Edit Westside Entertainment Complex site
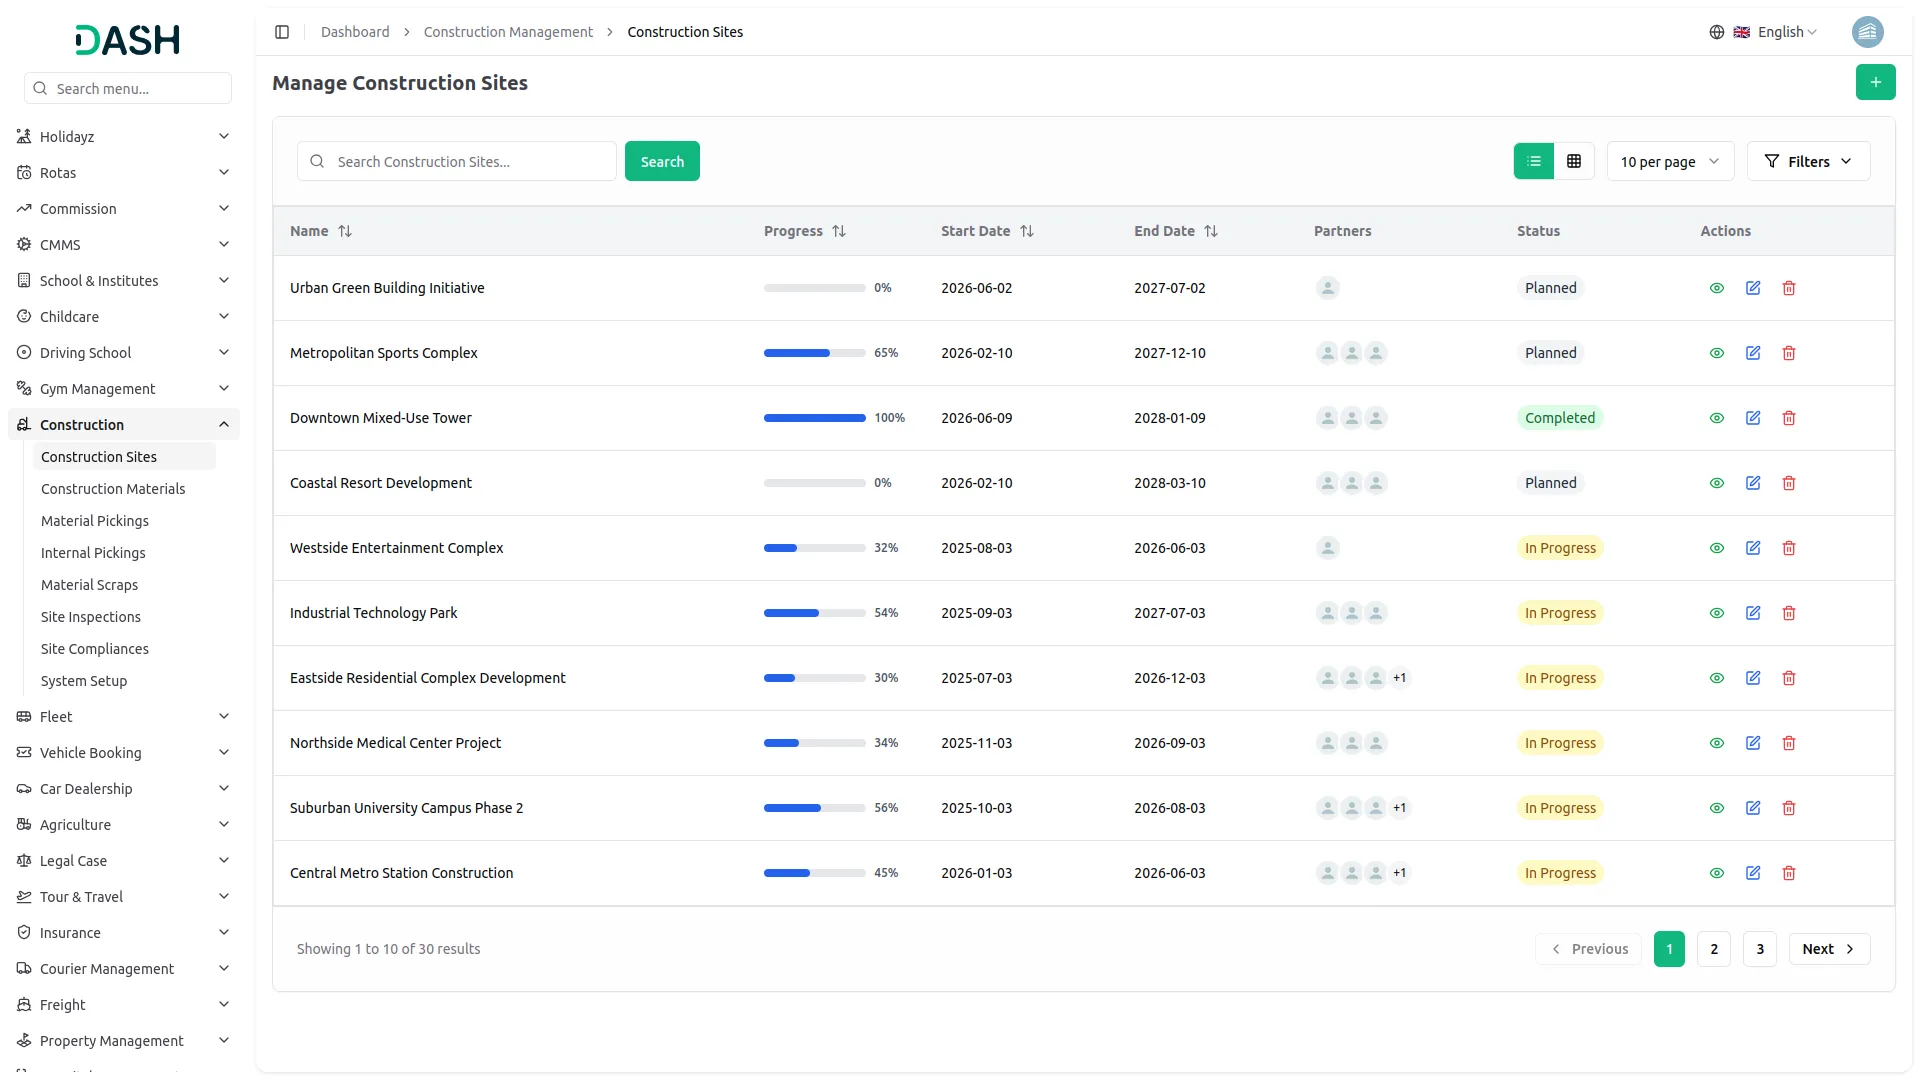The image size is (1920, 1080). pyautogui.click(x=1753, y=548)
